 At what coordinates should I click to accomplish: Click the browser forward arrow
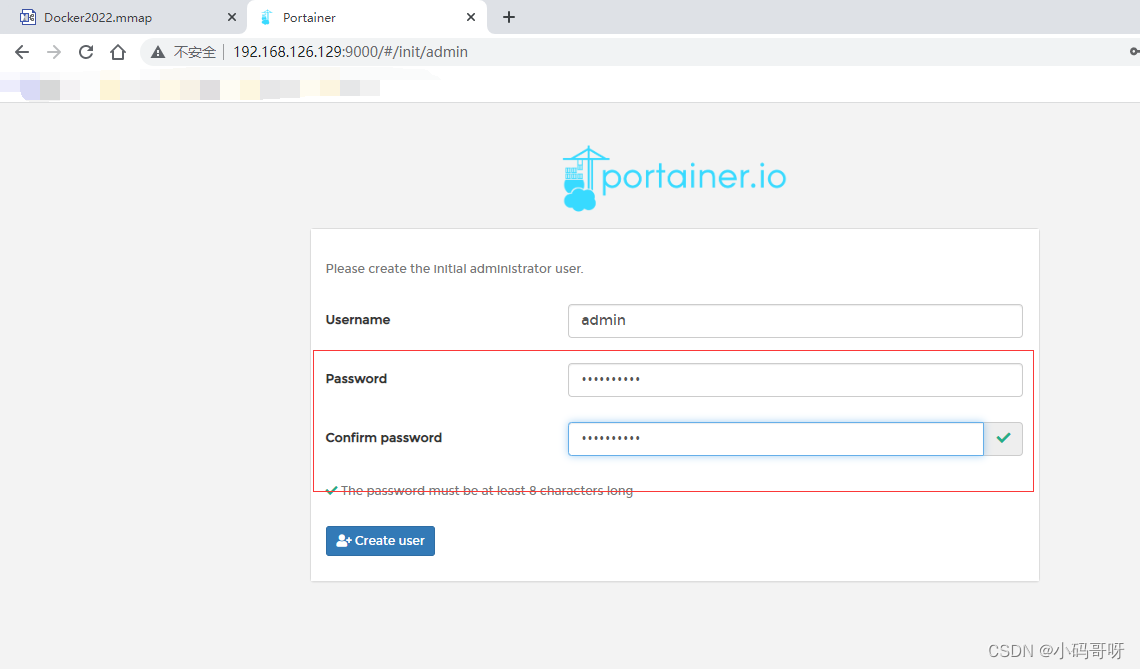[x=54, y=52]
